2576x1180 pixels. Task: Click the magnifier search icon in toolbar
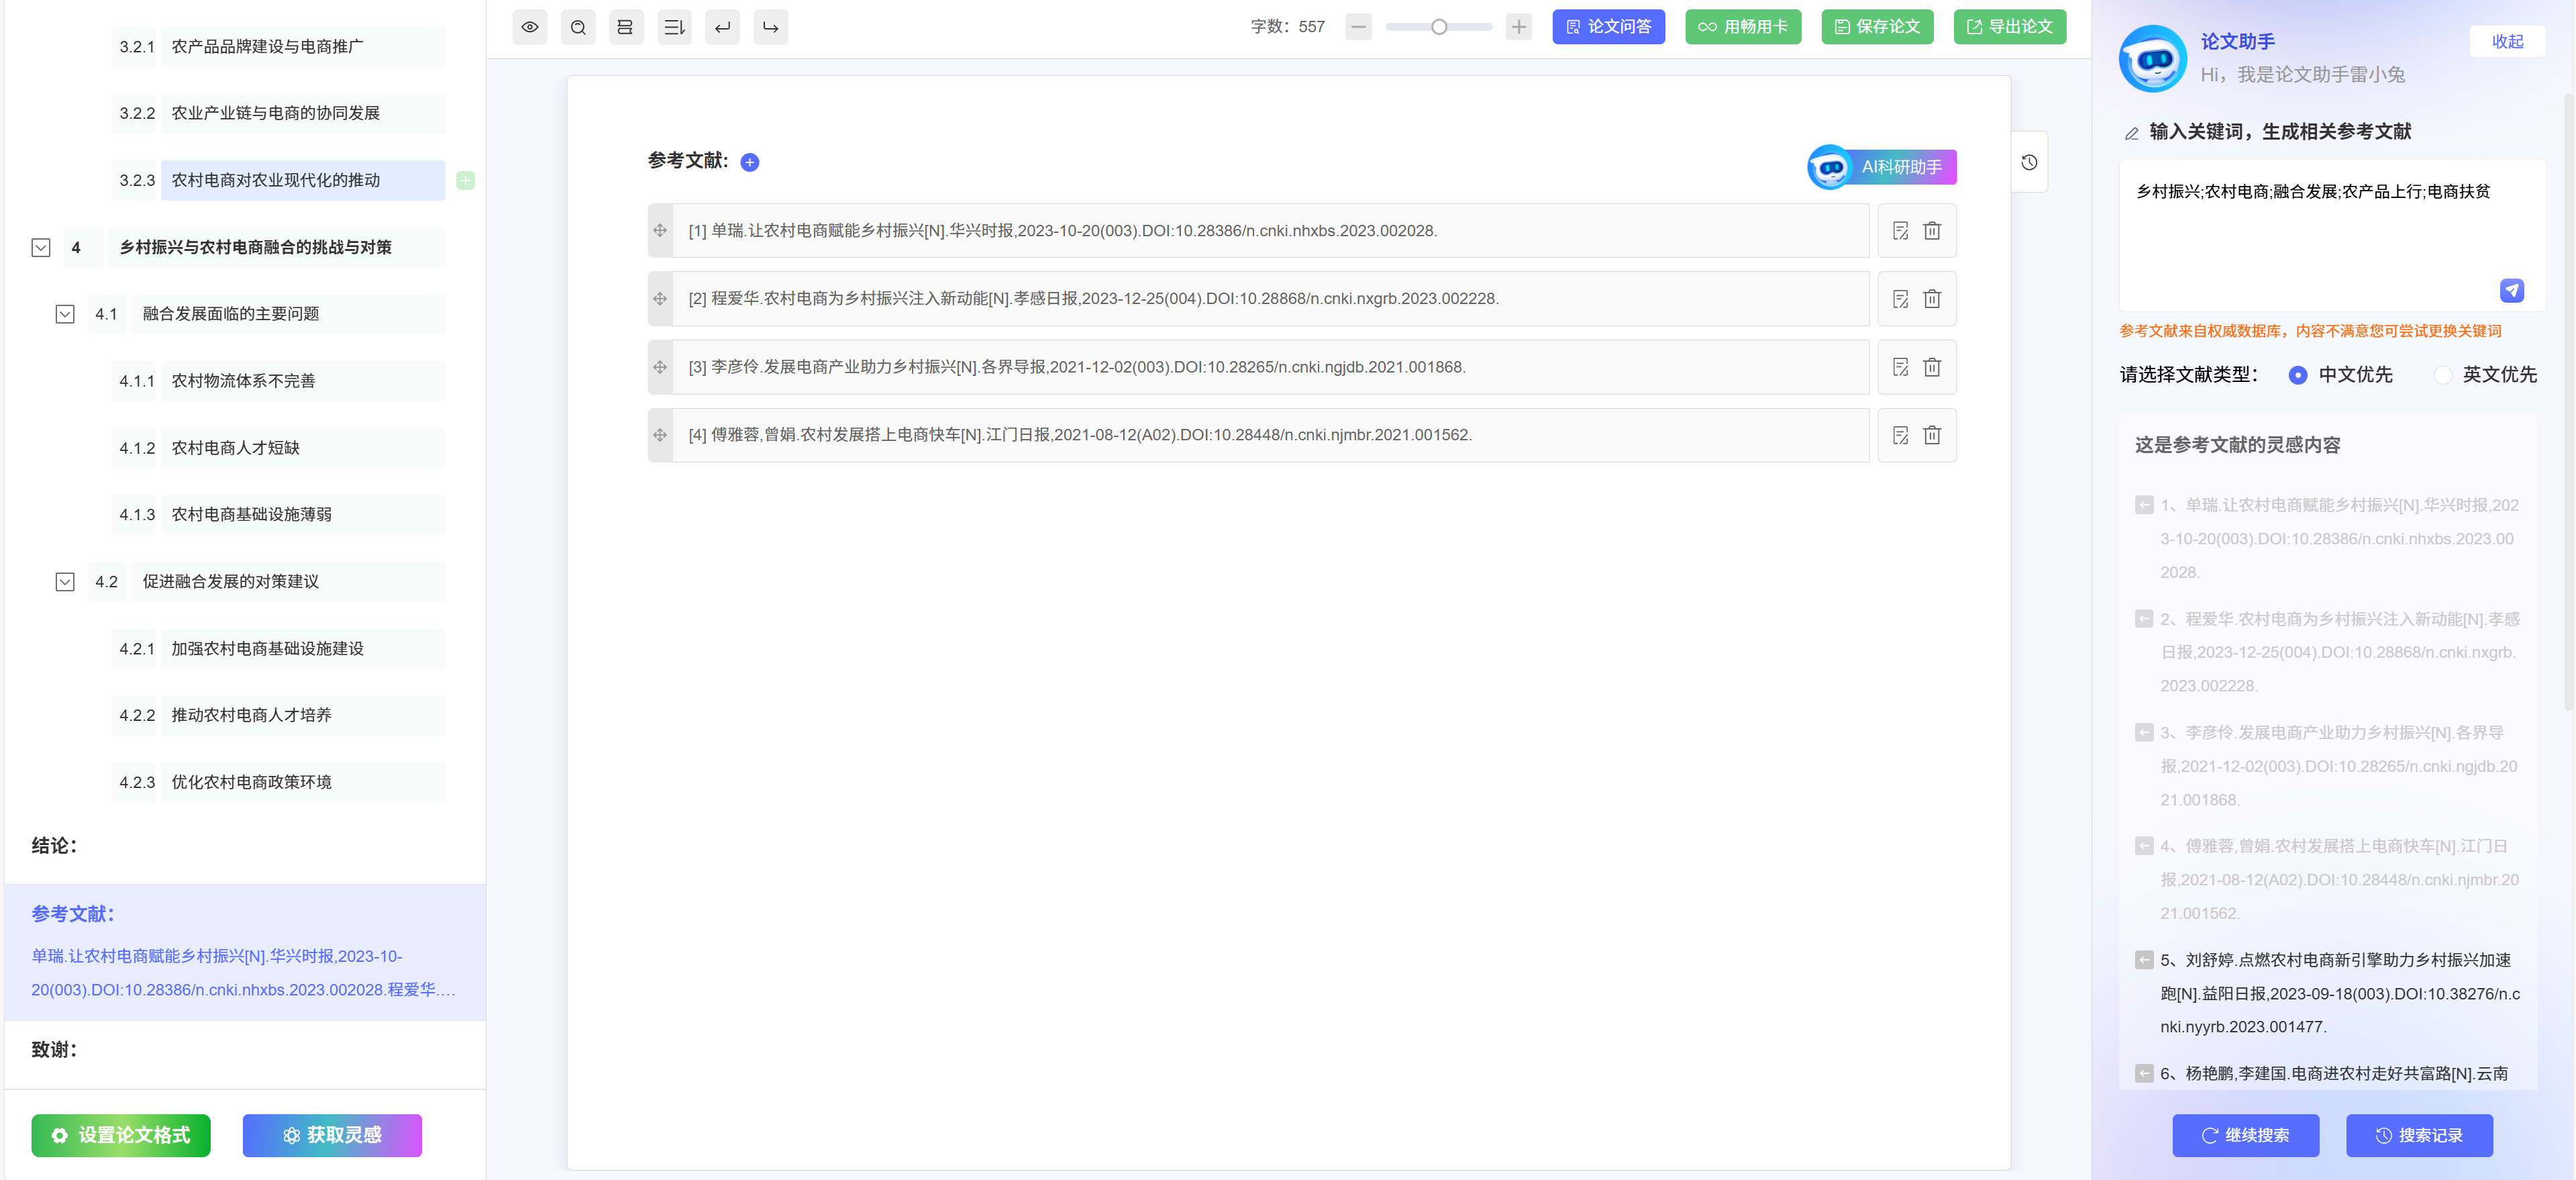pyautogui.click(x=578, y=27)
